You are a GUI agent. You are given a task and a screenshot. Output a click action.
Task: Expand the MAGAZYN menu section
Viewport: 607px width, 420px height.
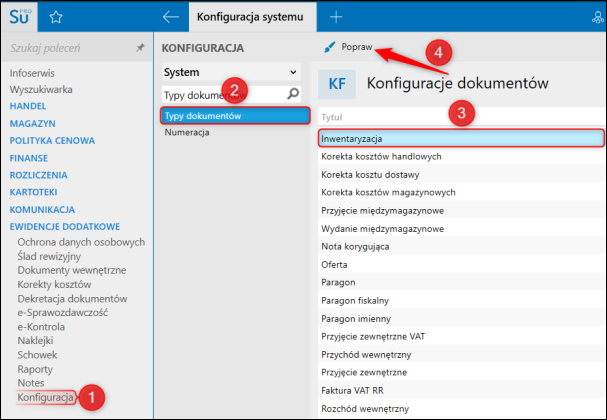(33, 123)
